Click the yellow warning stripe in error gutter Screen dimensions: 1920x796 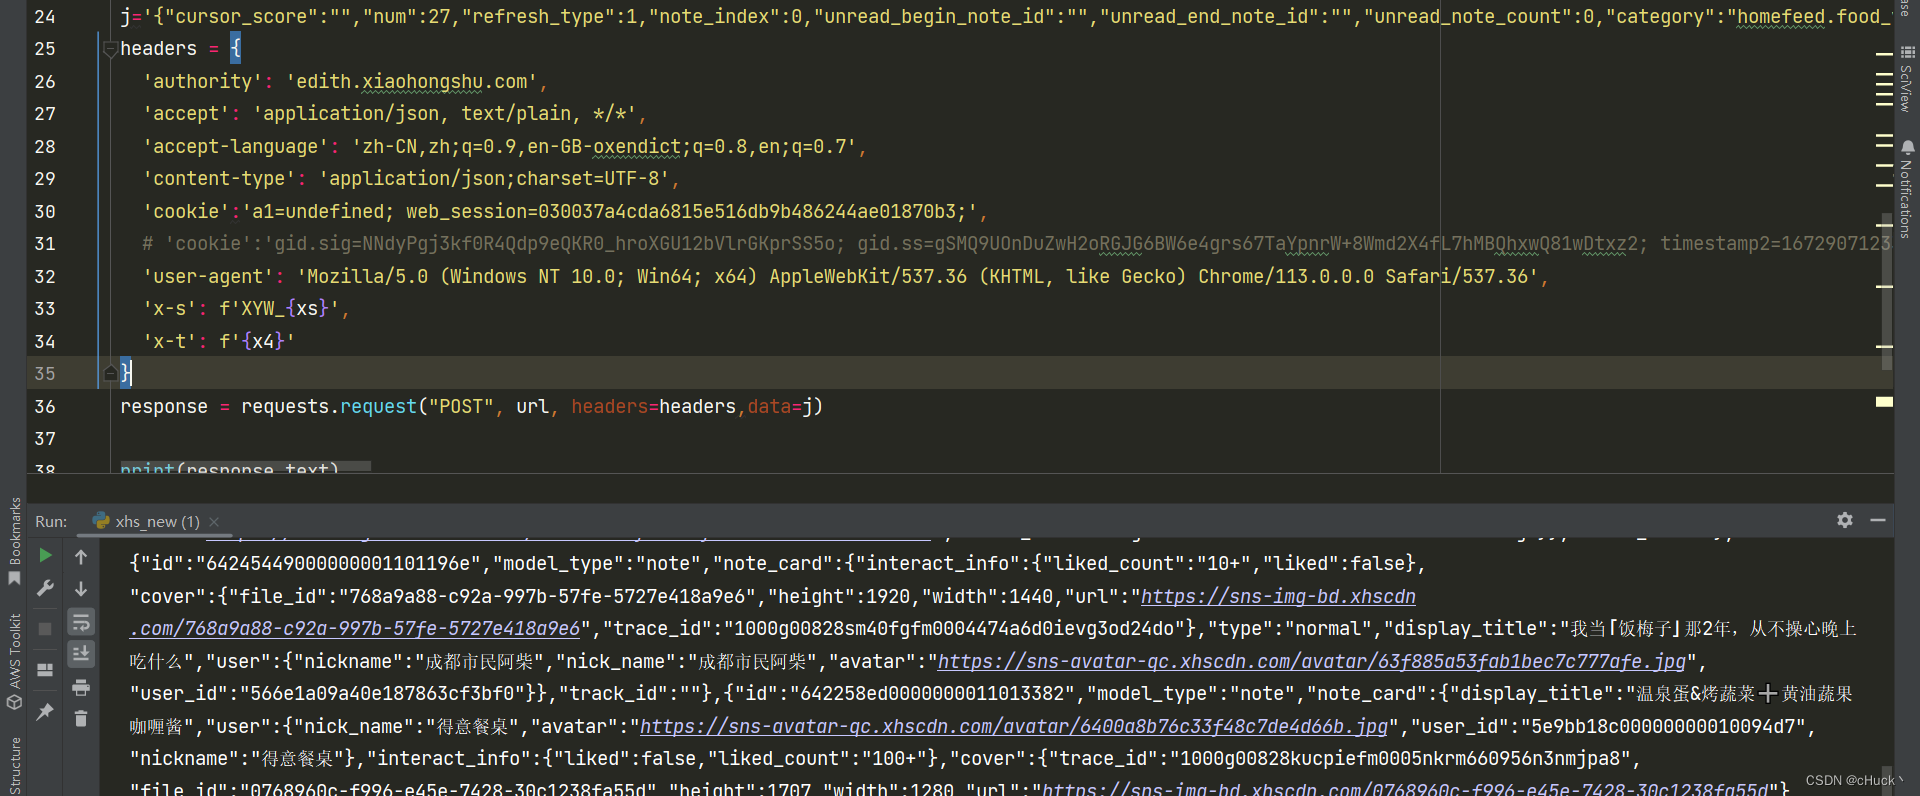click(1884, 402)
